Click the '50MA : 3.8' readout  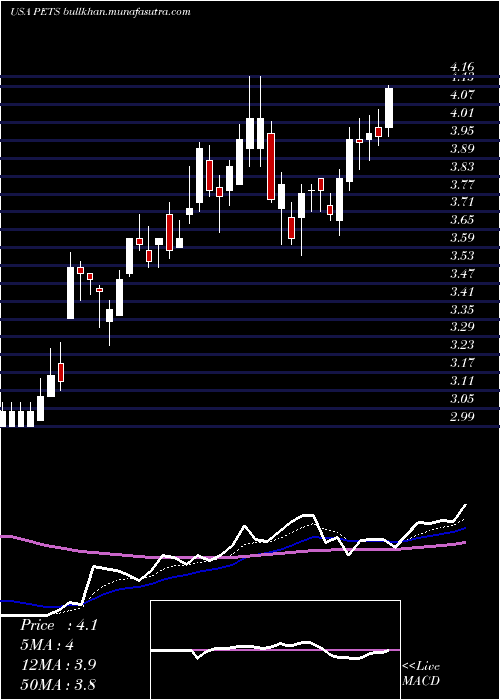[58, 684]
